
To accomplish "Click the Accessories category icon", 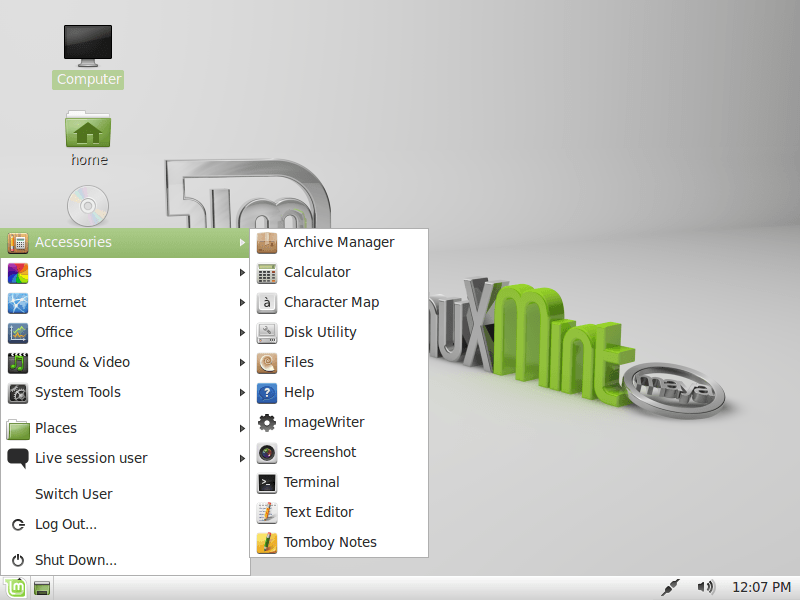I will pos(18,242).
